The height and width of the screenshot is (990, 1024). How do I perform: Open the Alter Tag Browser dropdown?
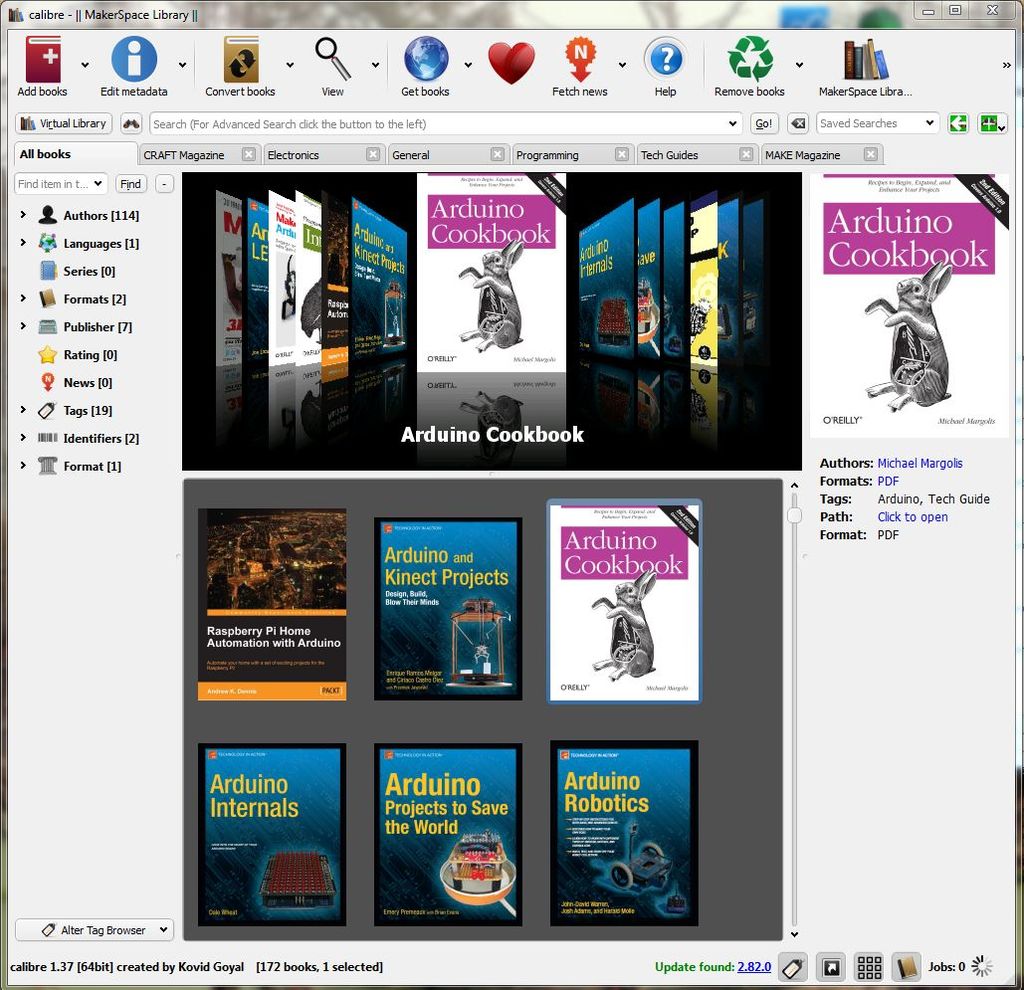[x=95, y=930]
